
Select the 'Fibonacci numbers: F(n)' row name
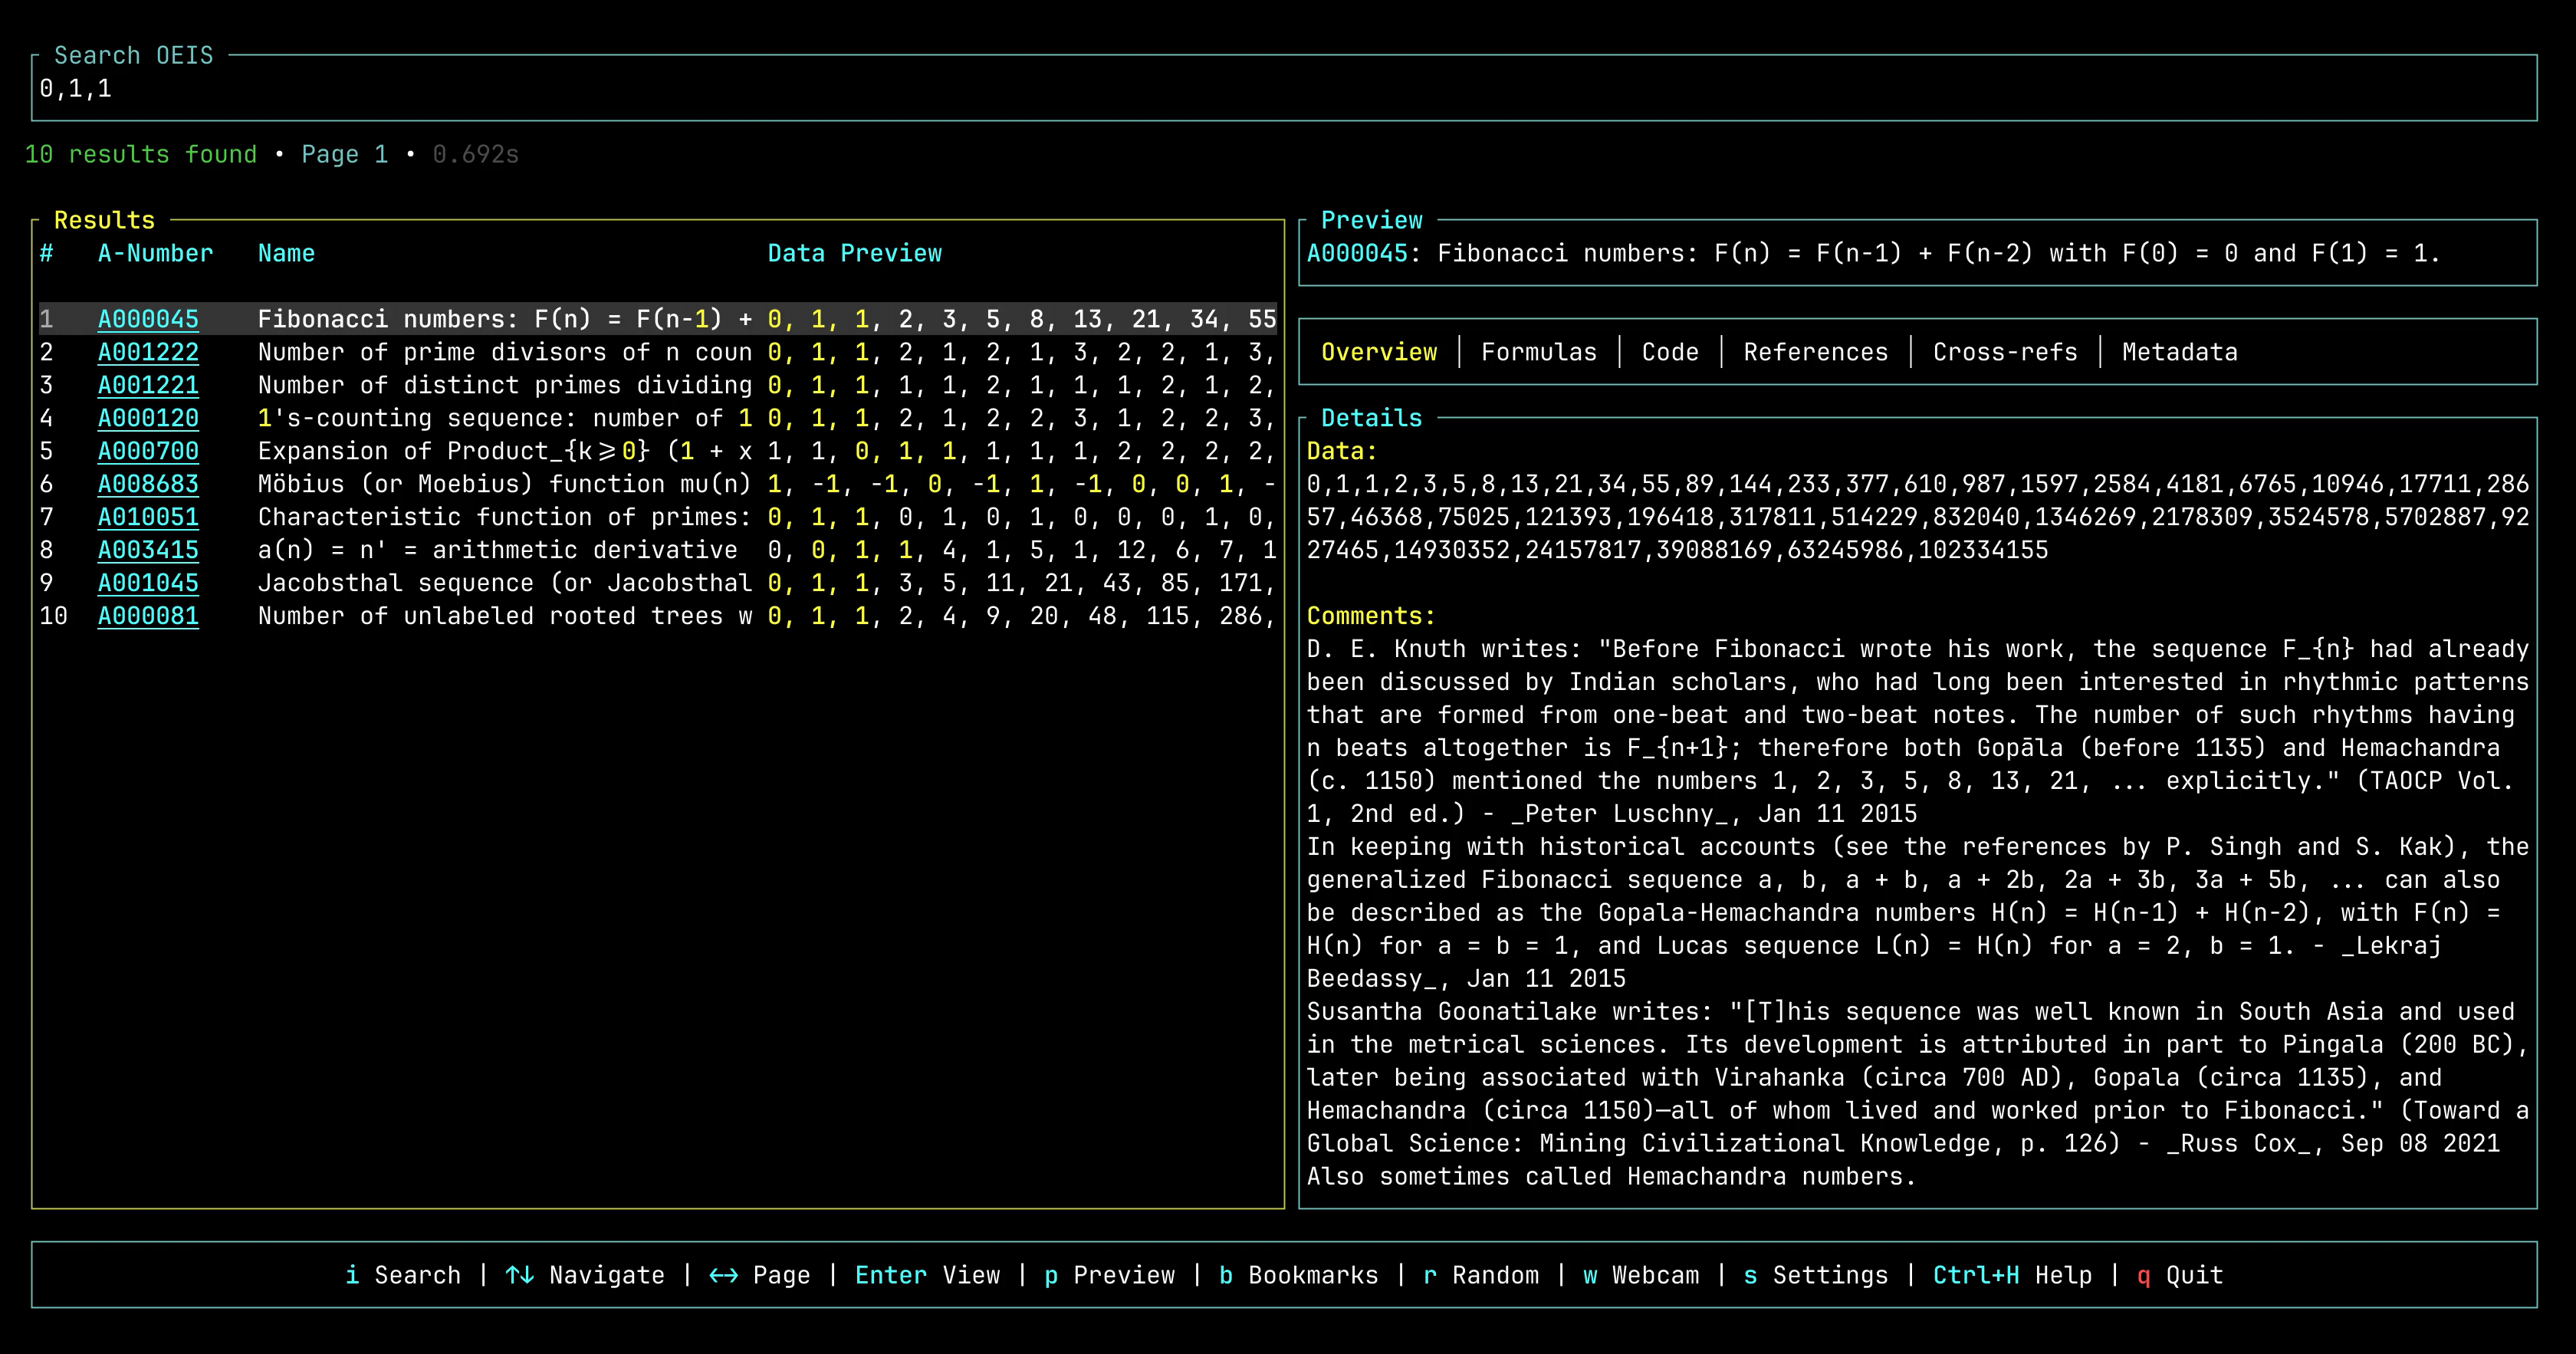pyautogui.click(x=505, y=319)
